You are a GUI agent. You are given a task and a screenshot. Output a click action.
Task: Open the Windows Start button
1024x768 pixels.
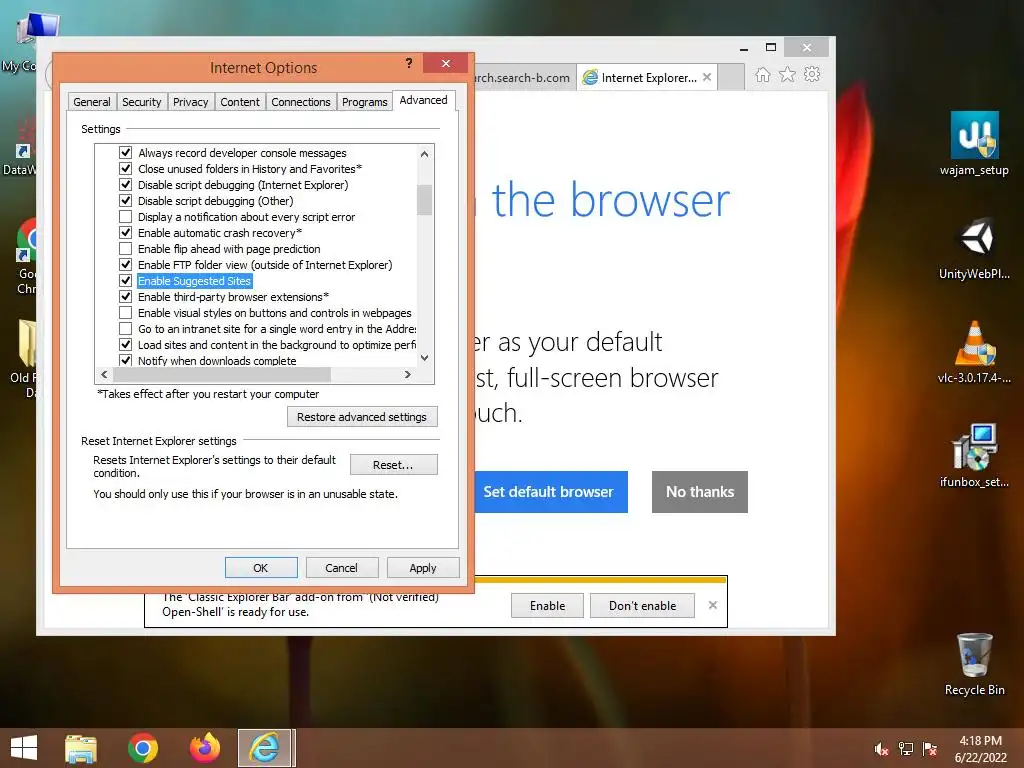pyautogui.click(x=24, y=748)
